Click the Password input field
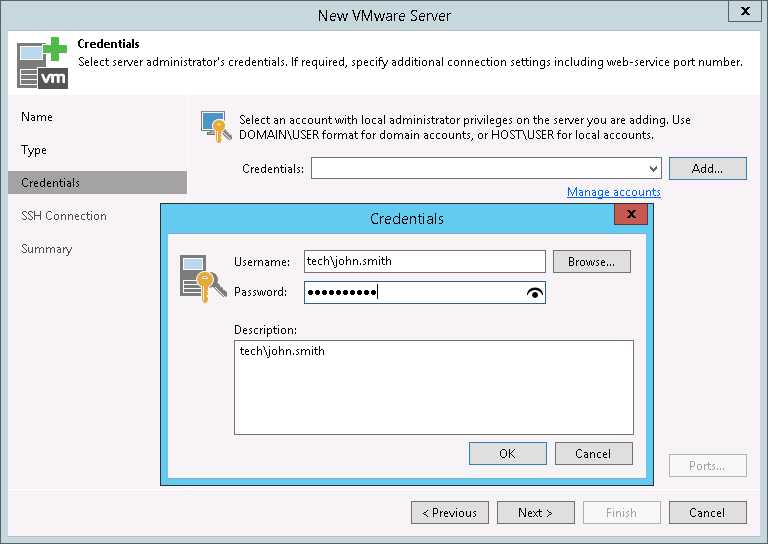Screen dimensions: 768x544 (x=424, y=292)
